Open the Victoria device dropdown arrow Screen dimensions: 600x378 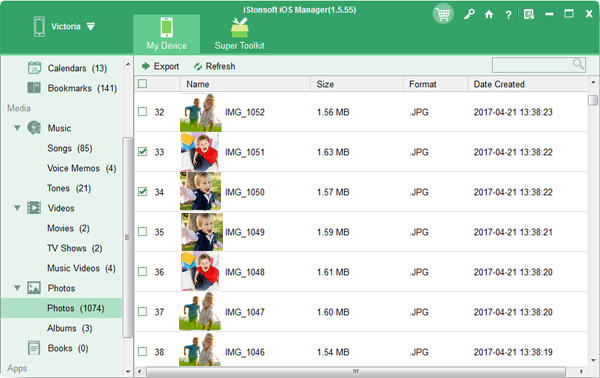[x=90, y=26]
